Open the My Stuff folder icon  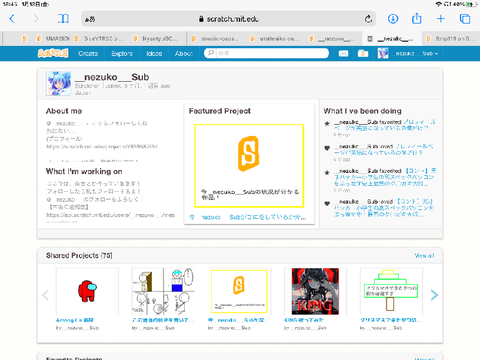[x=363, y=53]
